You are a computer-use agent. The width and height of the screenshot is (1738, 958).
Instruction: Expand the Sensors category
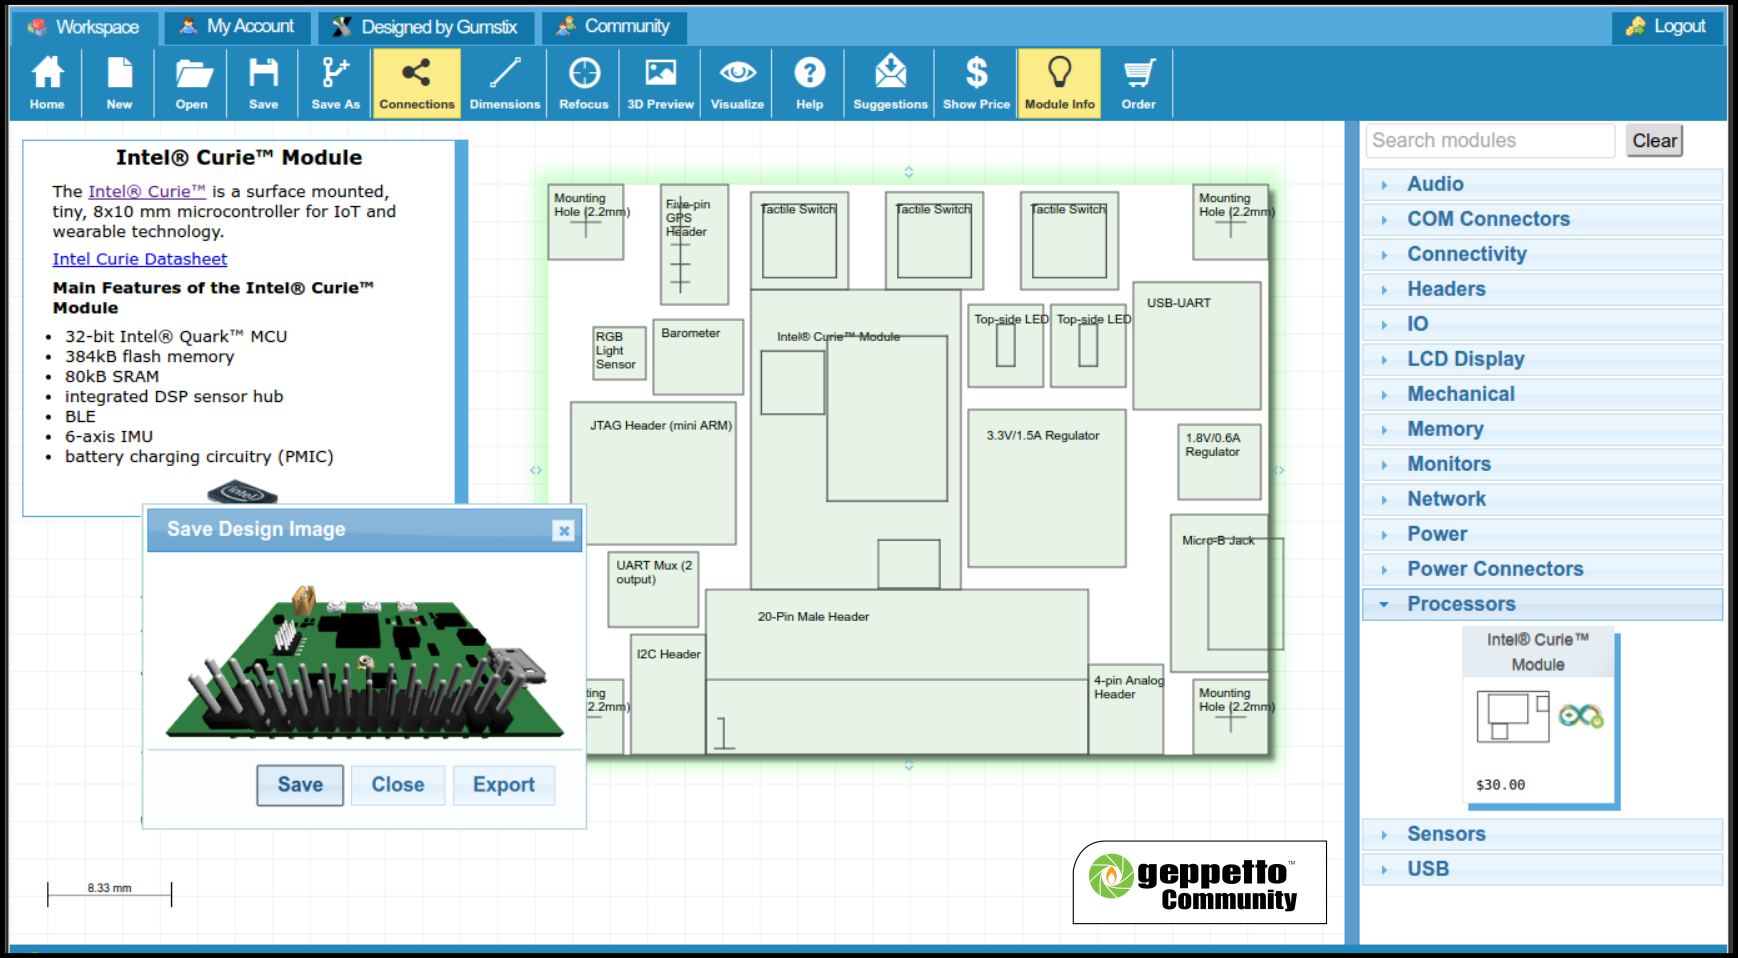1542,834
